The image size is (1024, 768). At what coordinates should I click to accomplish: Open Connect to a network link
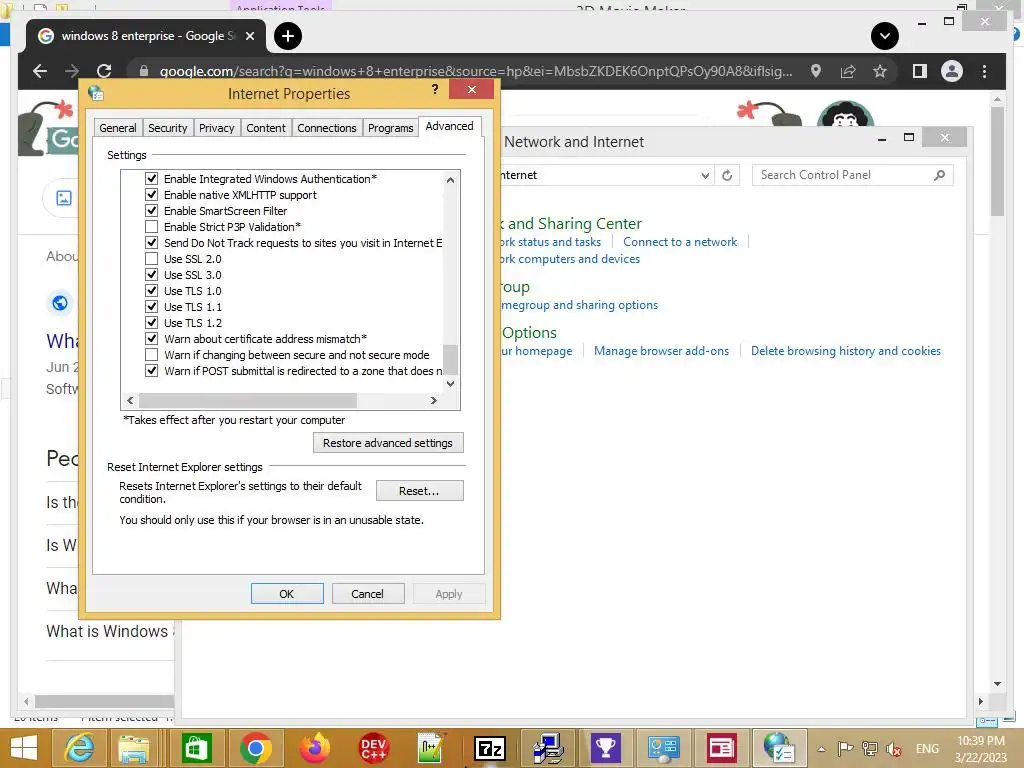coord(680,242)
